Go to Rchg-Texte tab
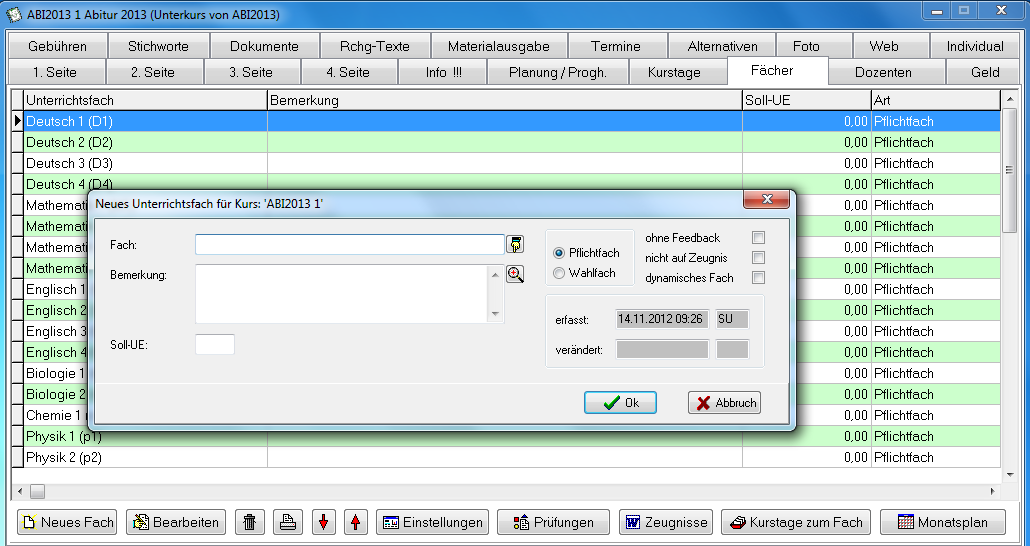 pos(374,46)
